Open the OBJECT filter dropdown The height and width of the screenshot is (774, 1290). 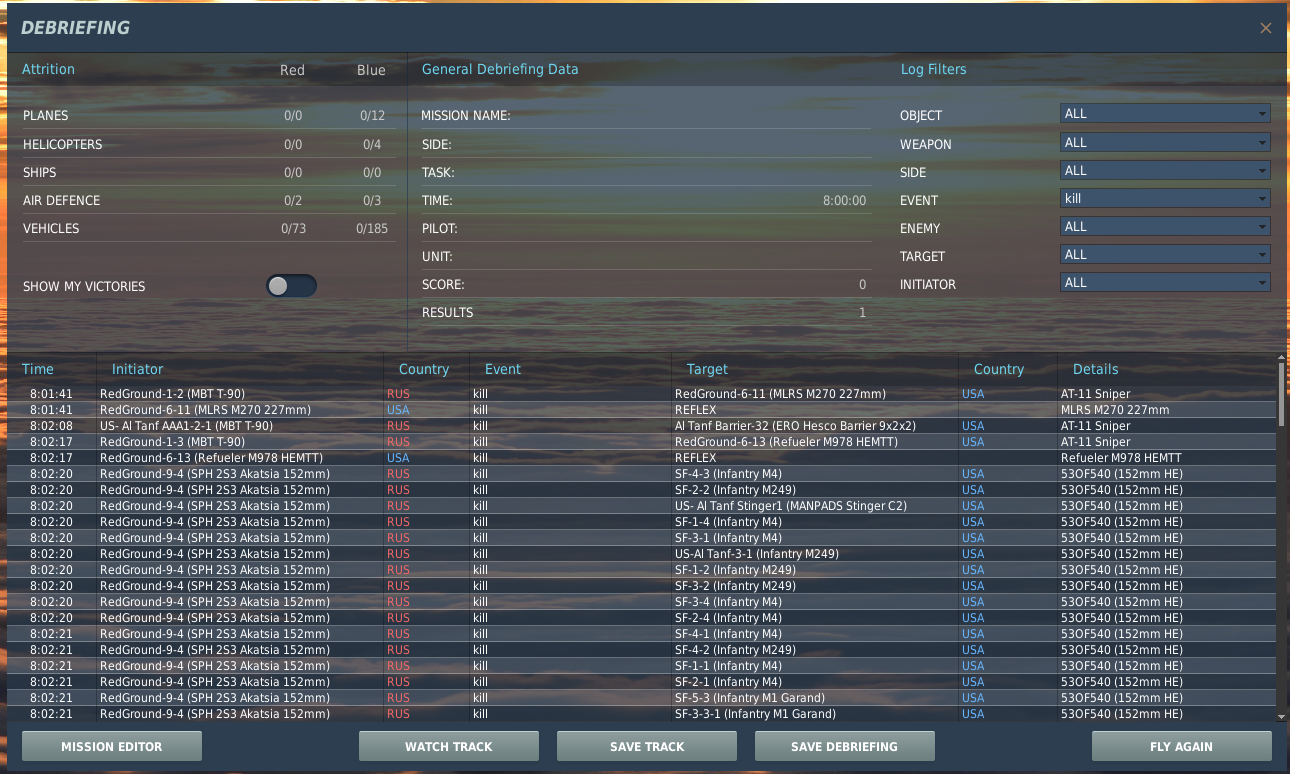pyautogui.click(x=1165, y=114)
